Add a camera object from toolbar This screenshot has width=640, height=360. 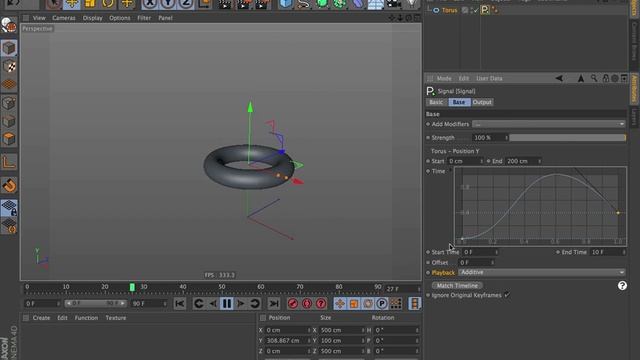pos(393,4)
